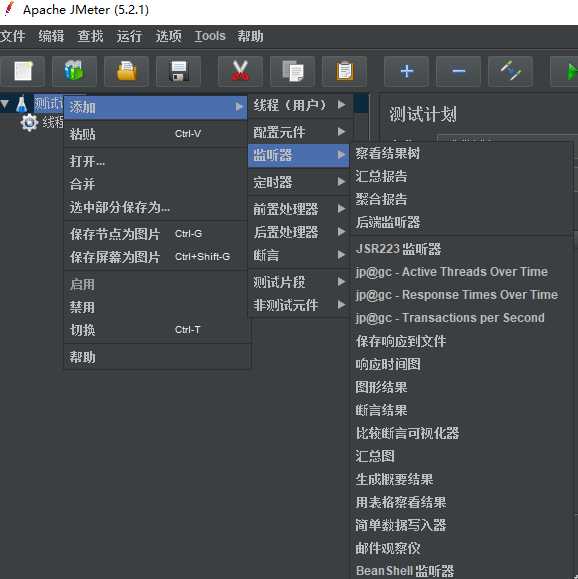Expand the 非测试元件 submenu

pos(299,305)
